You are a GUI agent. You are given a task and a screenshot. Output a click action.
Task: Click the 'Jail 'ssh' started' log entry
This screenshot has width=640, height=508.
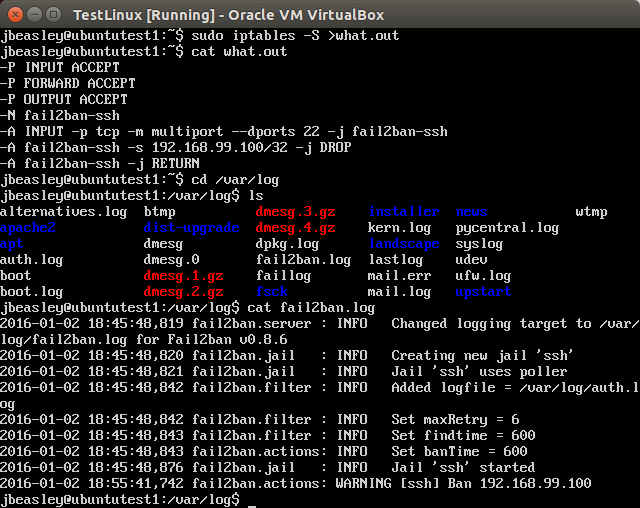pos(268,467)
